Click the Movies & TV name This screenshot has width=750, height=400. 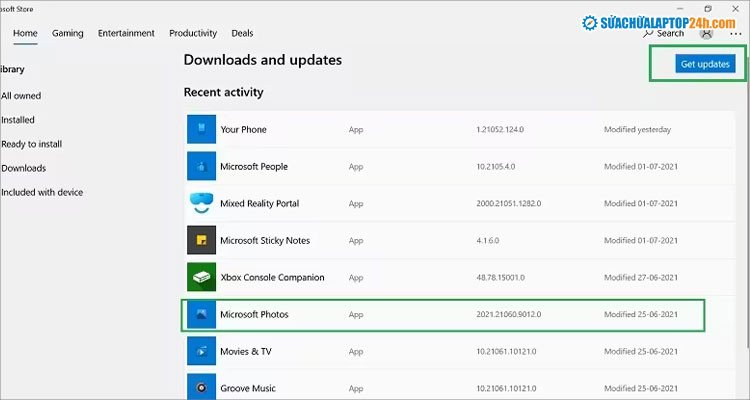pos(246,351)
